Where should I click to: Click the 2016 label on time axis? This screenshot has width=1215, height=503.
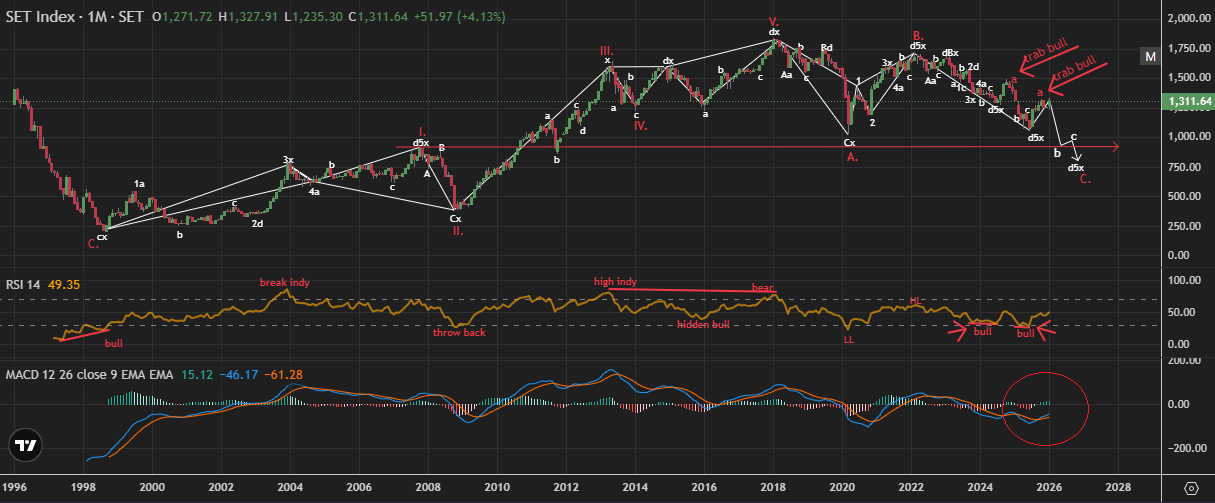coord(704,487)
